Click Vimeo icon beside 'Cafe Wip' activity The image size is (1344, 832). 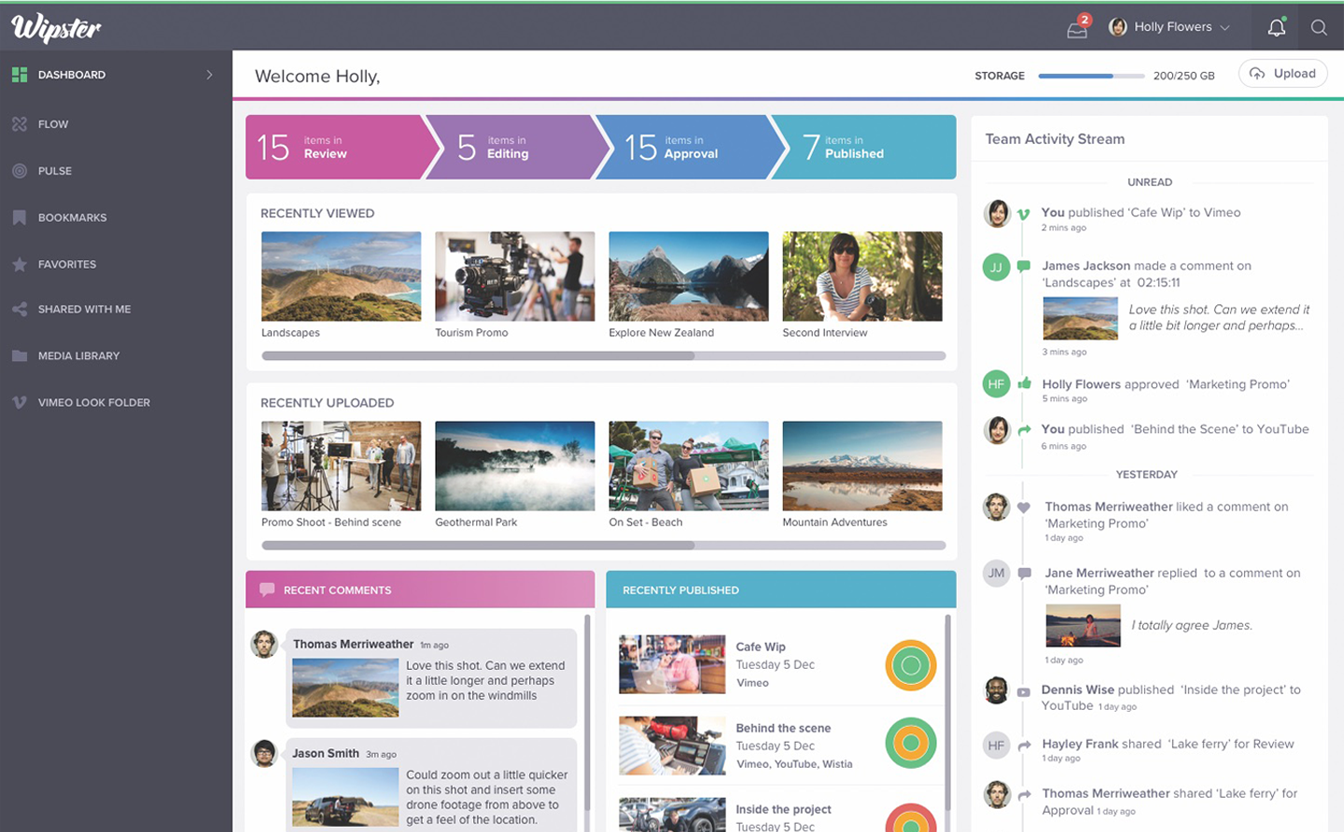[x=1023, y=214]
